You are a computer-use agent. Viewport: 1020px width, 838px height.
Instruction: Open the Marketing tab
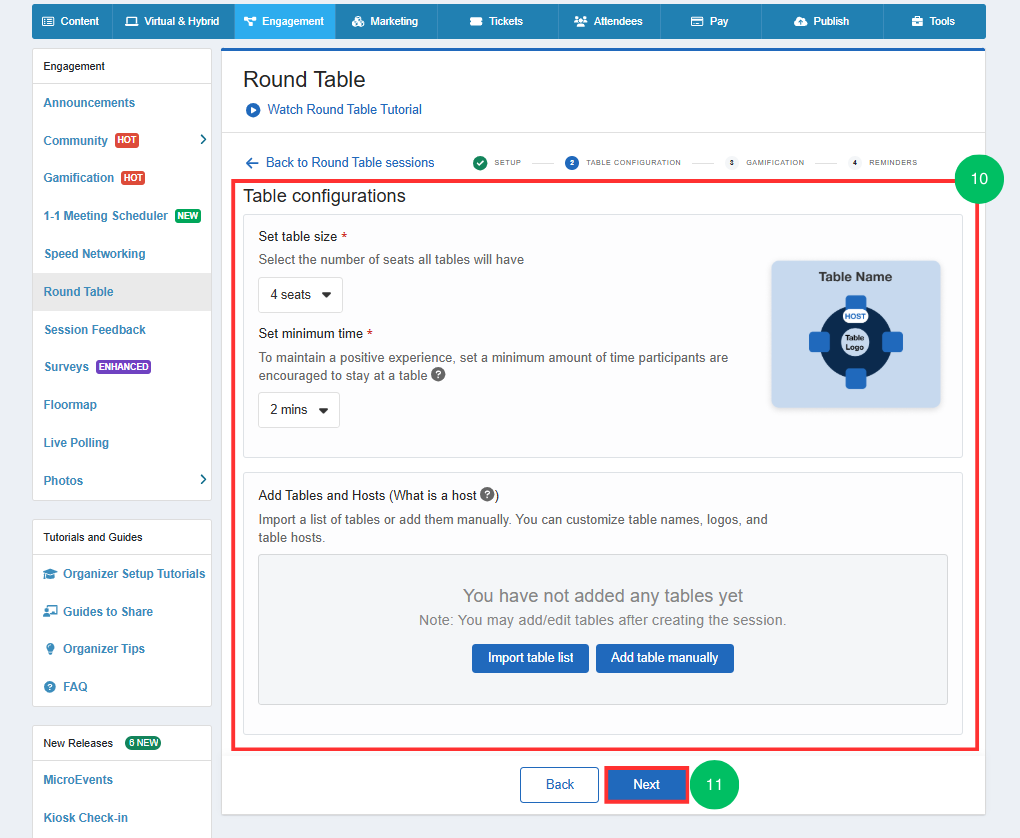coord(386,21)
